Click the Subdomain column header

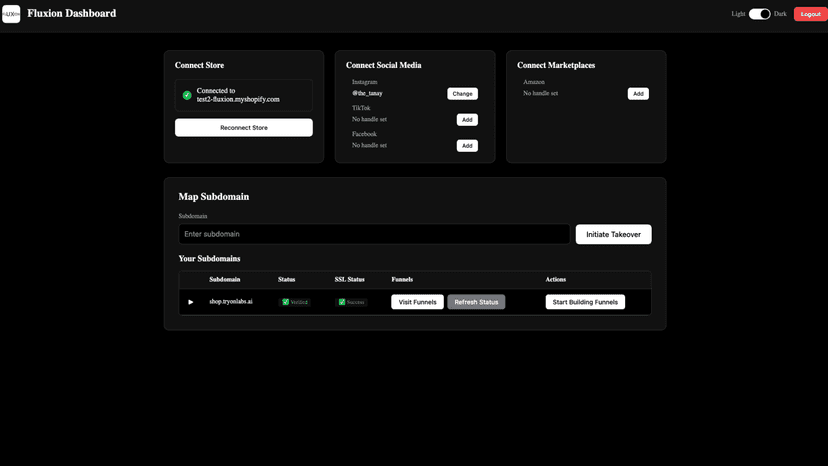point(224,279)
